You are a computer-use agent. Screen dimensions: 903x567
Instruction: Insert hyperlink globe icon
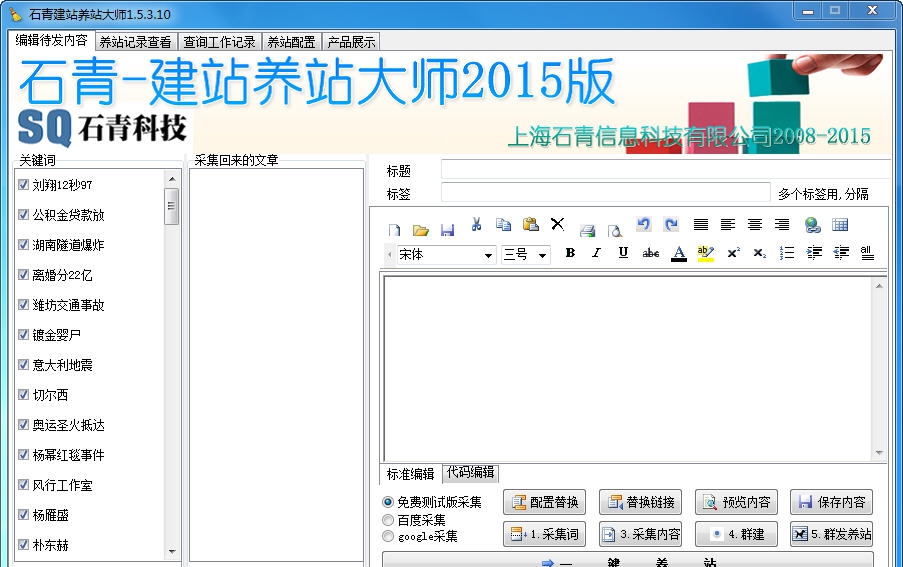coord(813,224)
